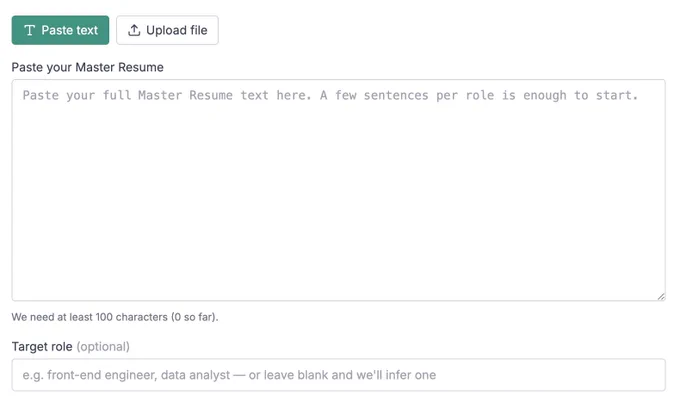Viewport: 680px width, 402px height.
Task: Grab the textarea resize handle corner
Action: [660, 296]
